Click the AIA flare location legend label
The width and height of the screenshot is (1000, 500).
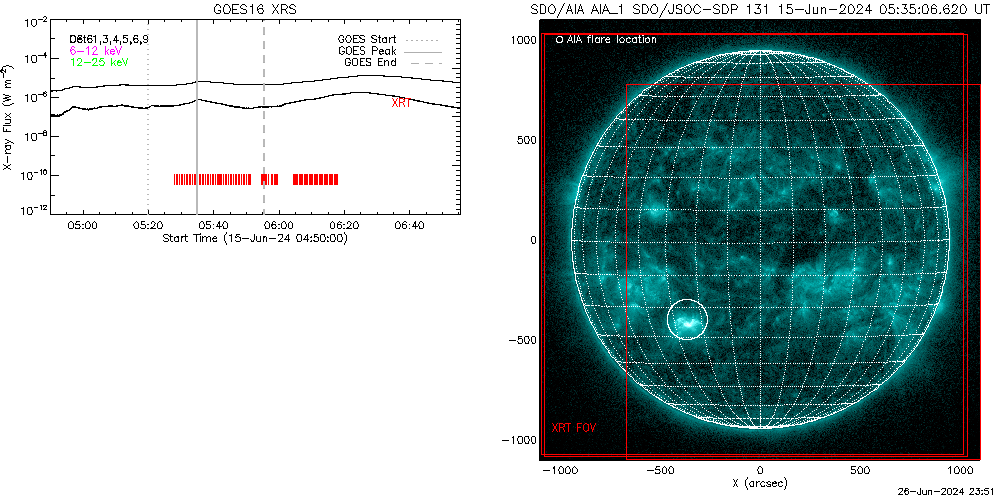click(606, 40)
